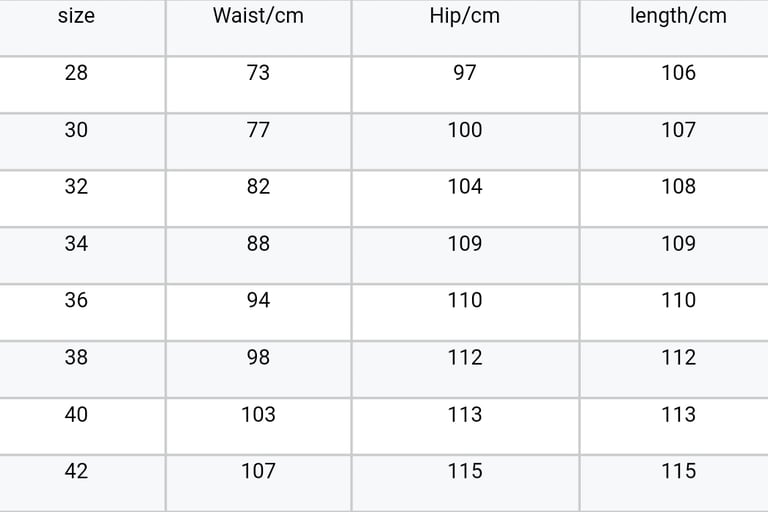Select waist value 77 for size 30

tap(258, 130)
